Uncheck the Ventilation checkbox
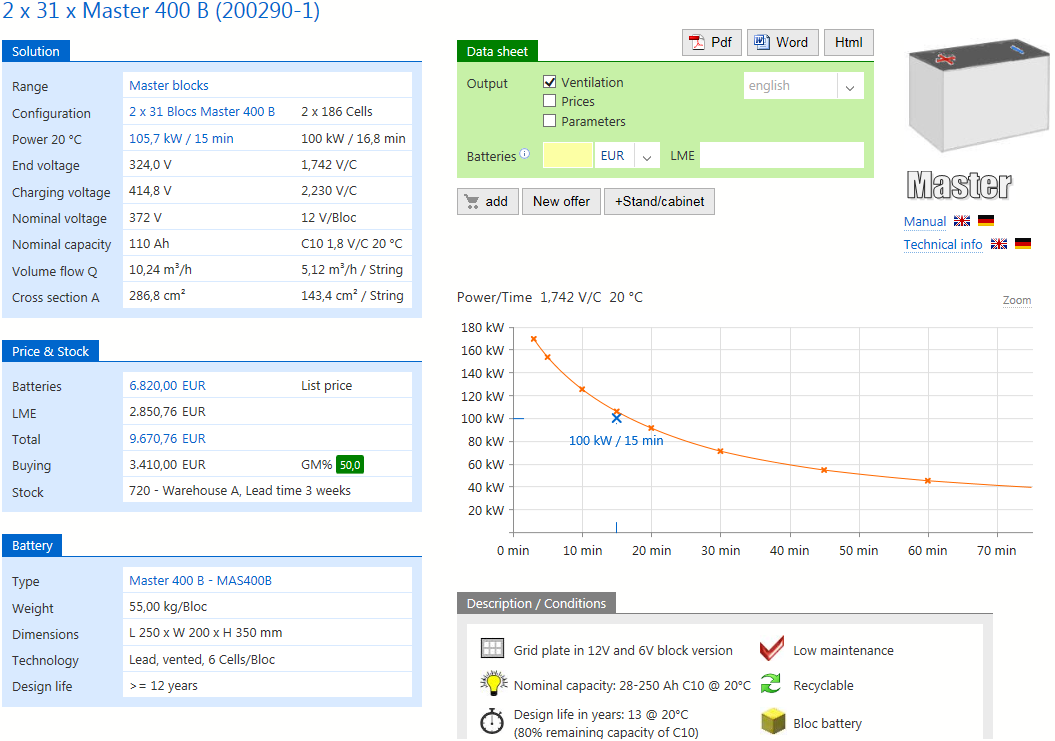The width and height of the screenshot is (1055, 741). coord(550,82)
